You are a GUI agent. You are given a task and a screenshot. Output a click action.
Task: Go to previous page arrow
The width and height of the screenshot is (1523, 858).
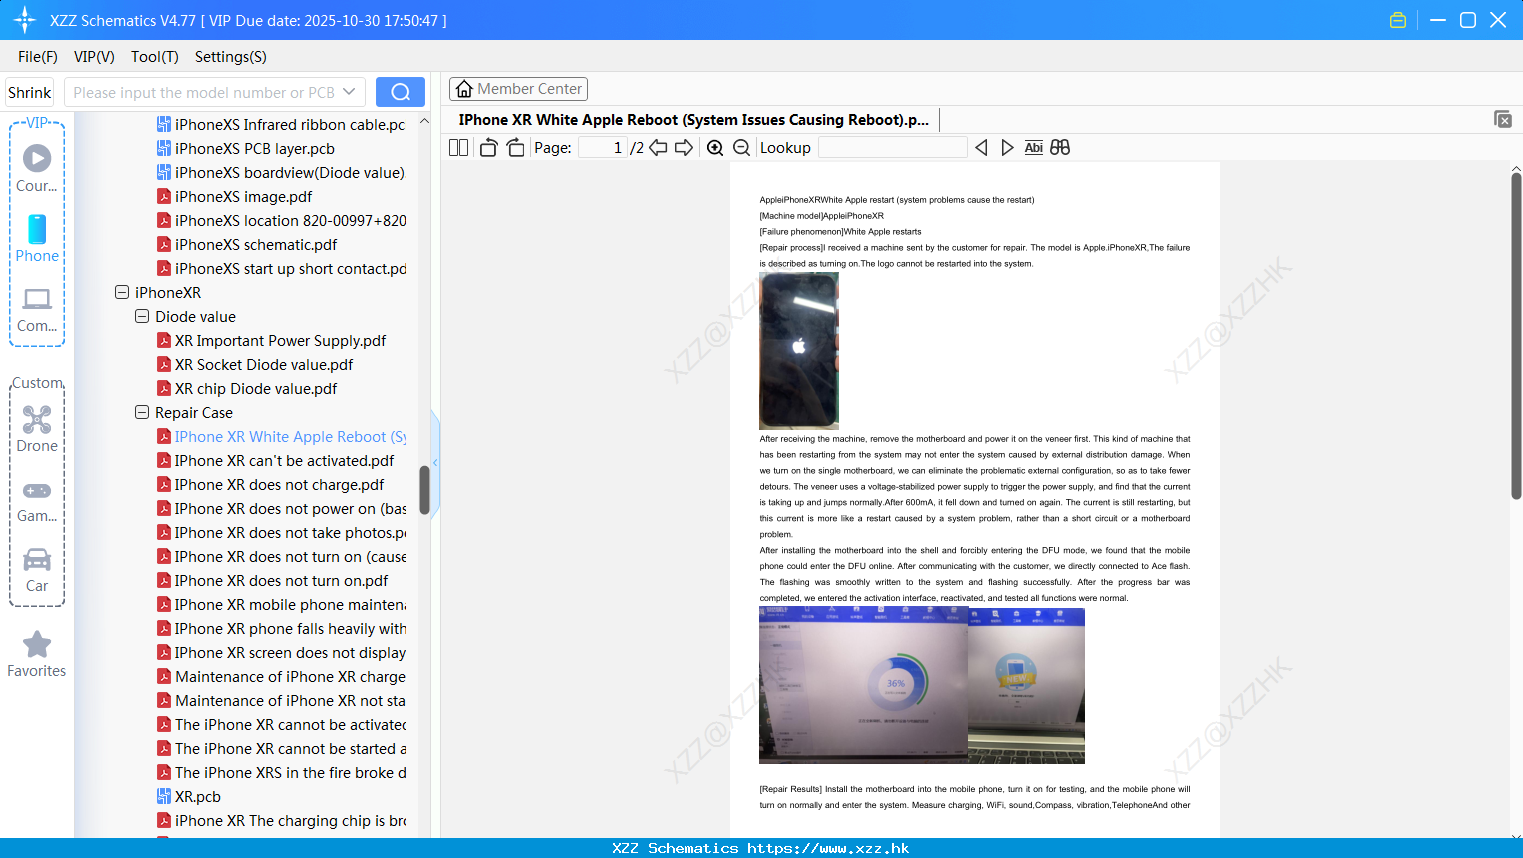[x=658, y=148]
